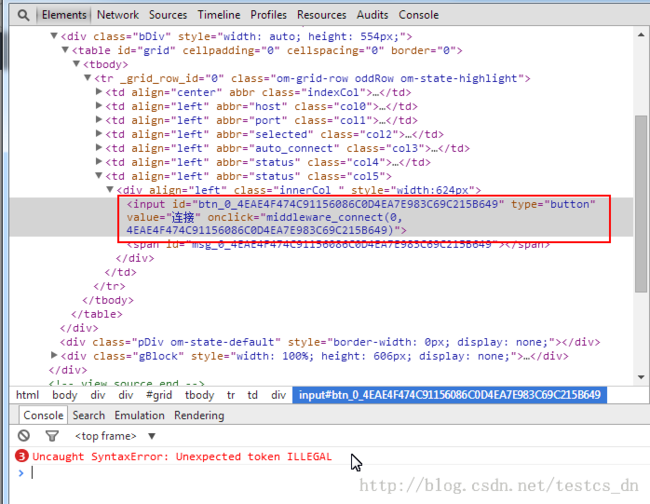Open the Timeline panel tab

tap(219, 15)
